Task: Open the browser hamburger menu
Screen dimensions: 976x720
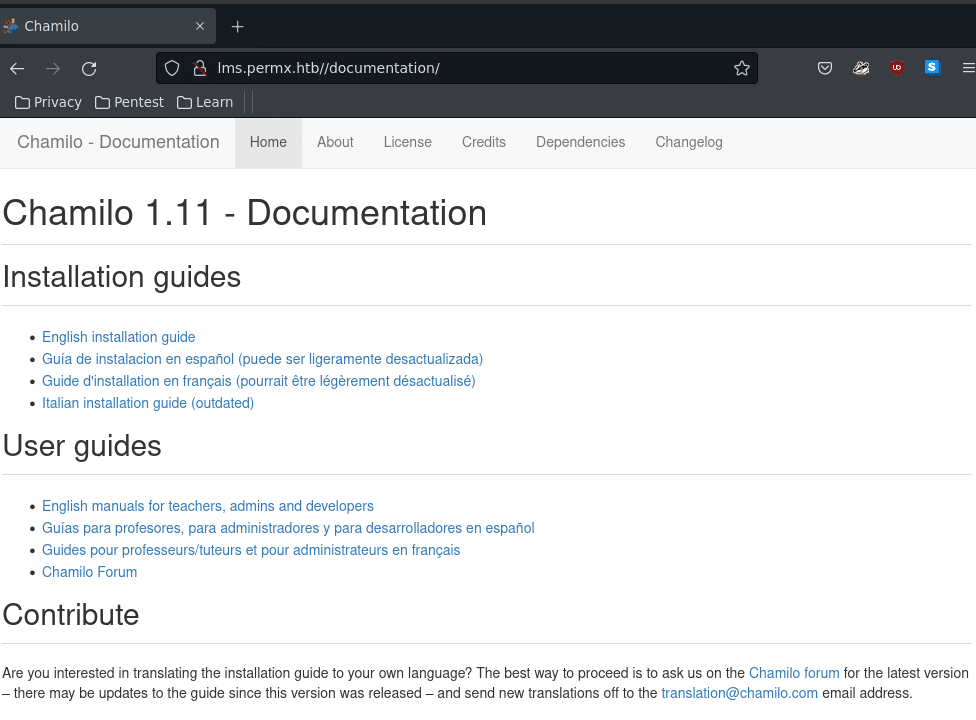Action: [x=968, y=68]
